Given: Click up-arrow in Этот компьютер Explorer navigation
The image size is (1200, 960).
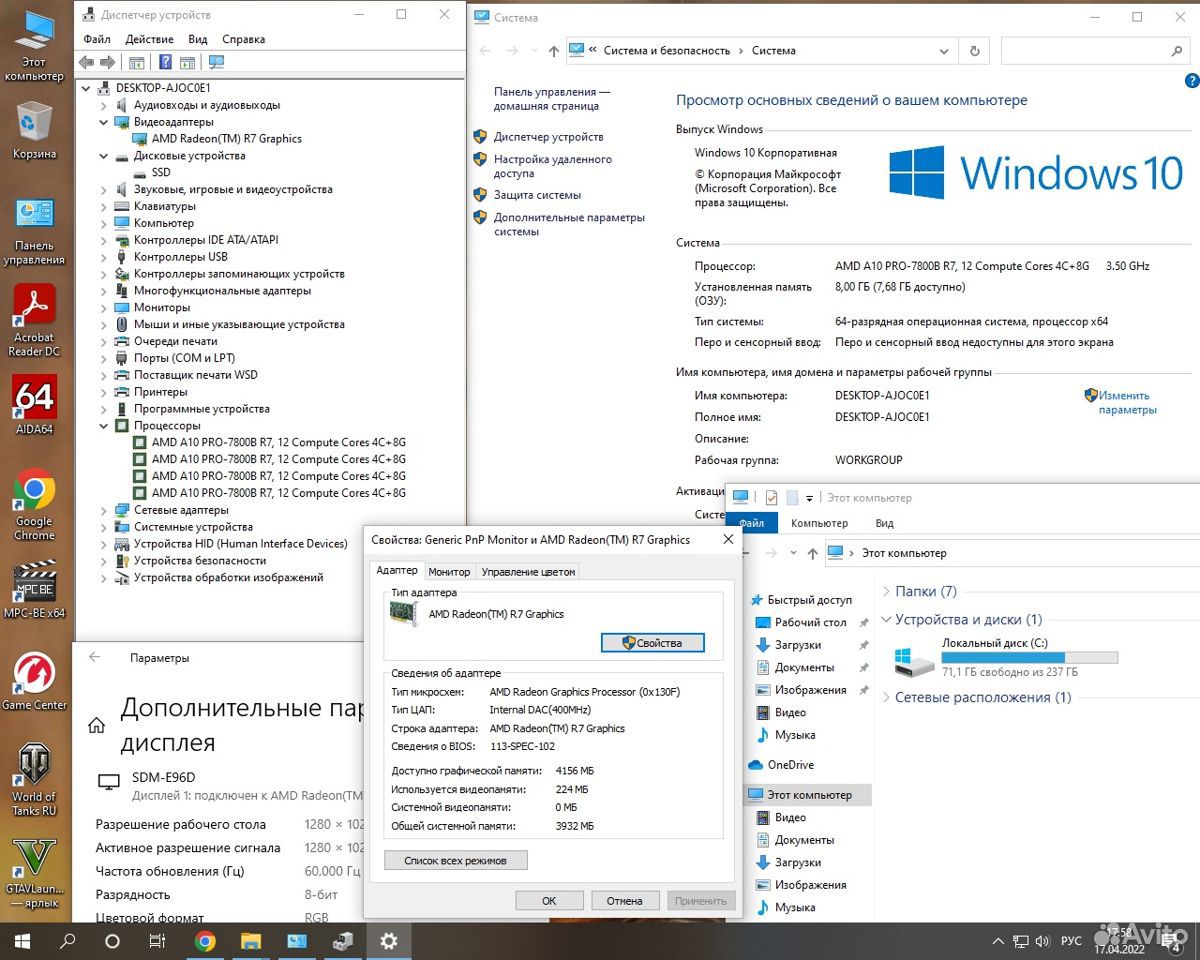Looking at the screenshot, I should 811,553.
